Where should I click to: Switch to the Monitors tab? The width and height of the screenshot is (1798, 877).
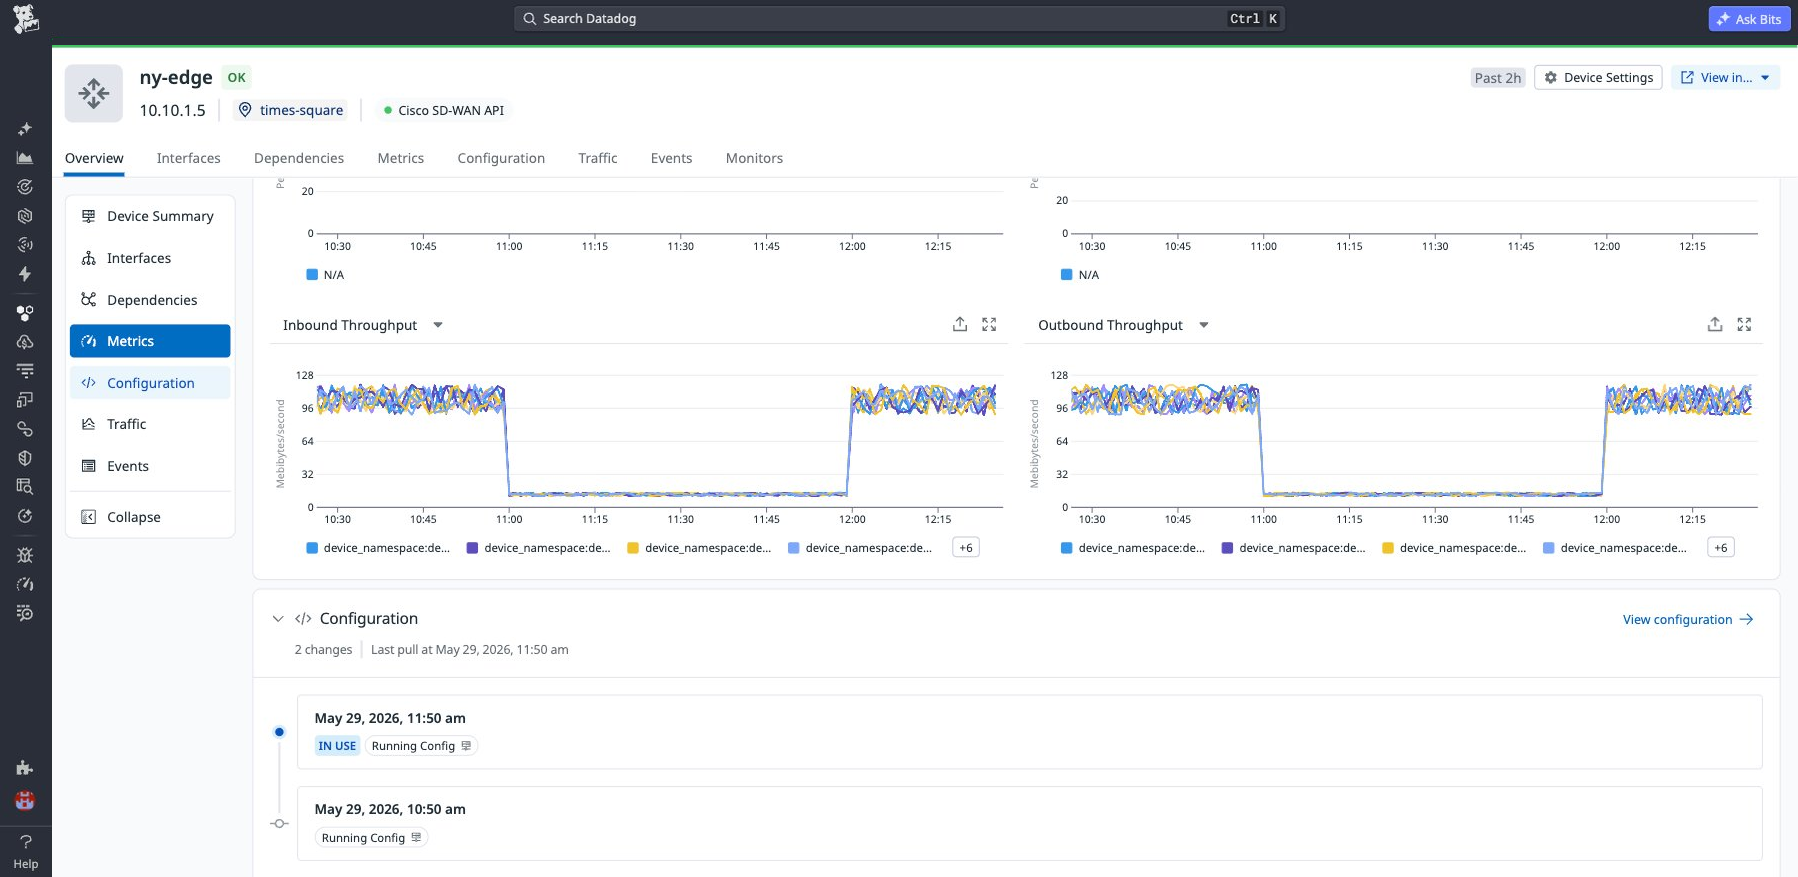coord(754,158)
